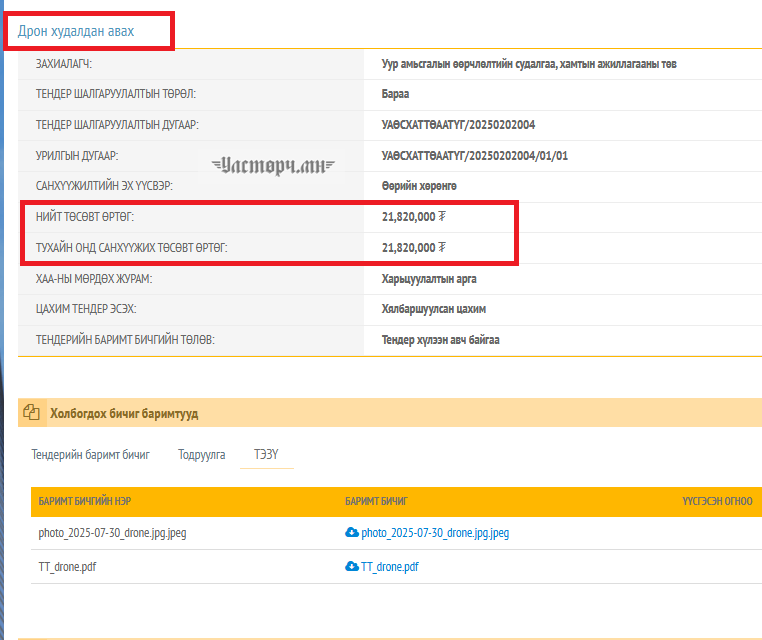Click the tugrik symbol in ТУХАЙН ОНД САНХҮҮЖИХ row
762x640 pixels.
click(442, 247)
